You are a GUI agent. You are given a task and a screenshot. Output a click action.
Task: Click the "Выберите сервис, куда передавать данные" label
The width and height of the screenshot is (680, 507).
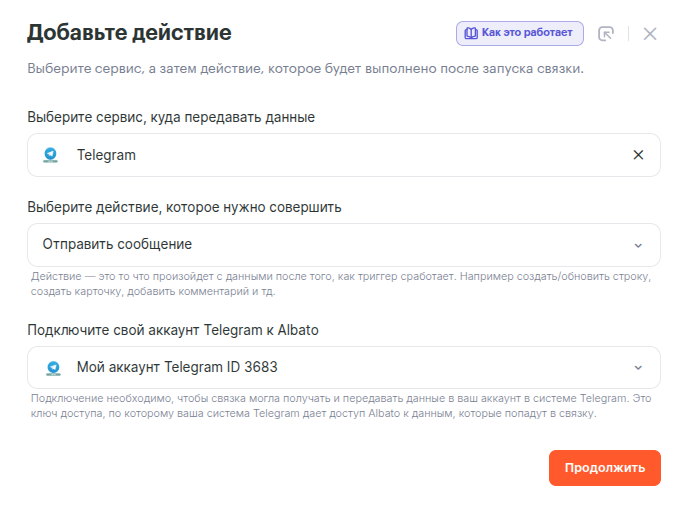[171, 117]
